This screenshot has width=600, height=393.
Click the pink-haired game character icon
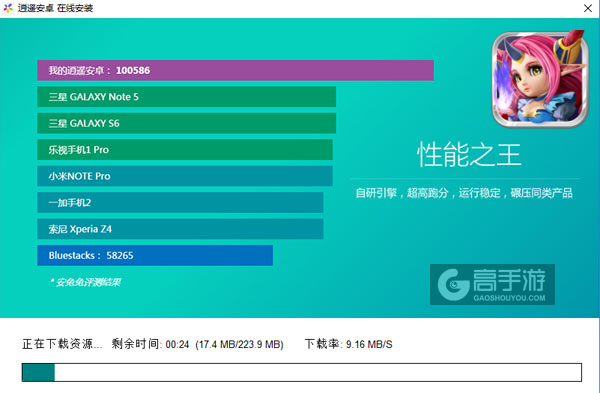540,79
